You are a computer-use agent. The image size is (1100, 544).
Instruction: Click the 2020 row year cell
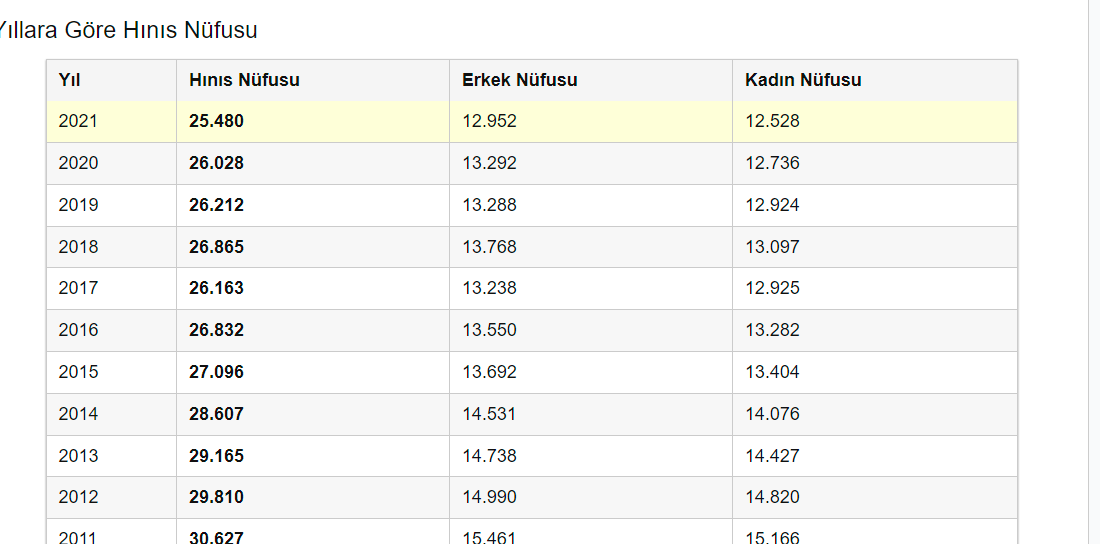tap(78, 163)
